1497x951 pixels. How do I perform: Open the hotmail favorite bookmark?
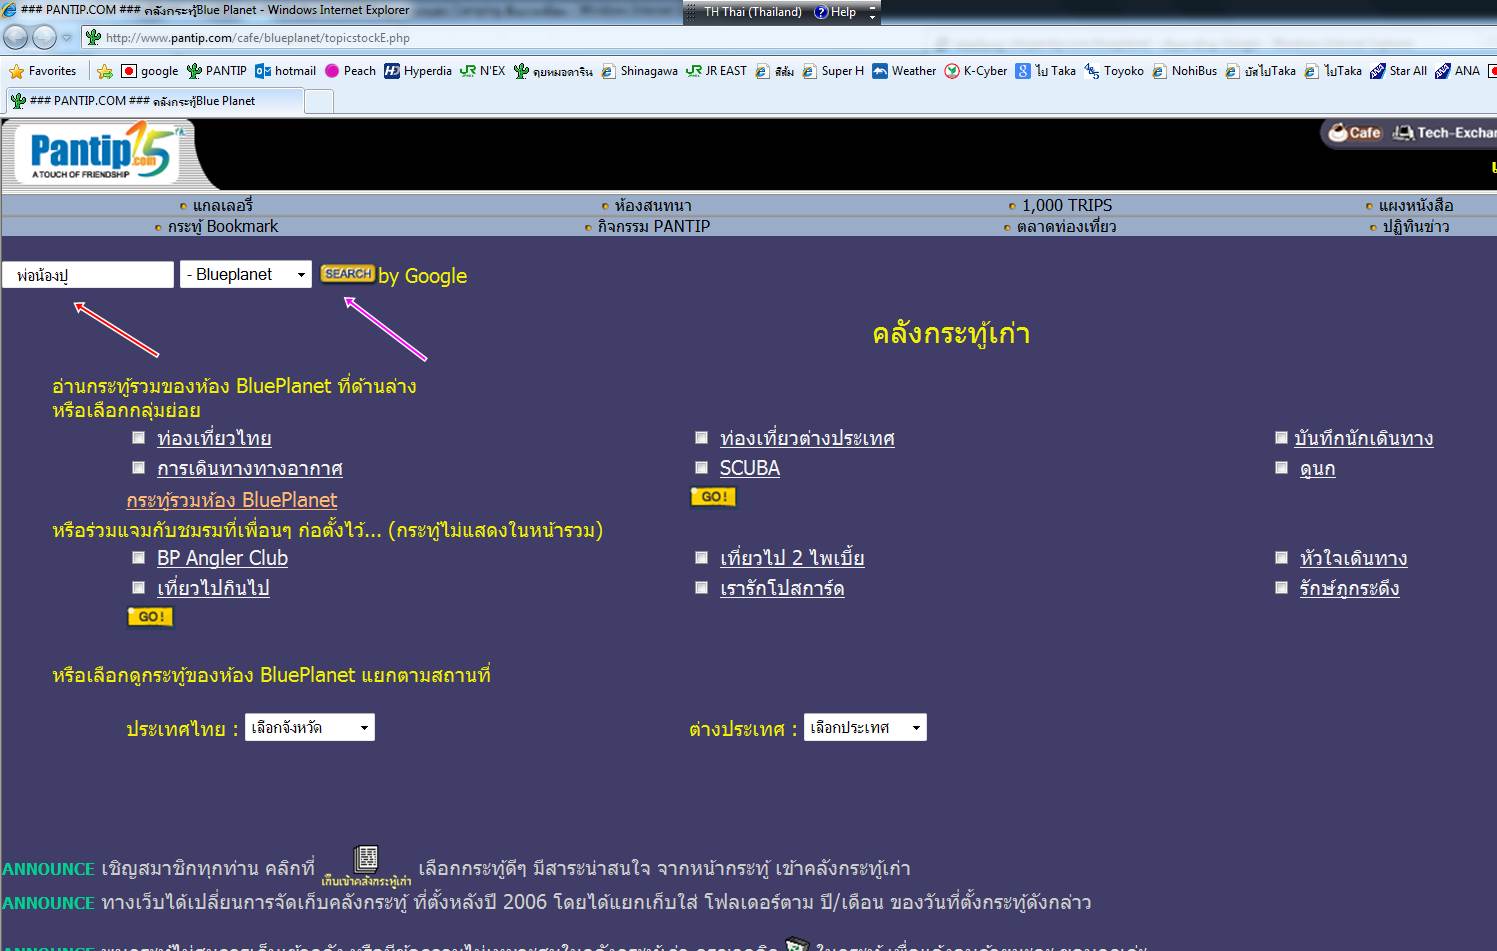[x=285, y=71]
